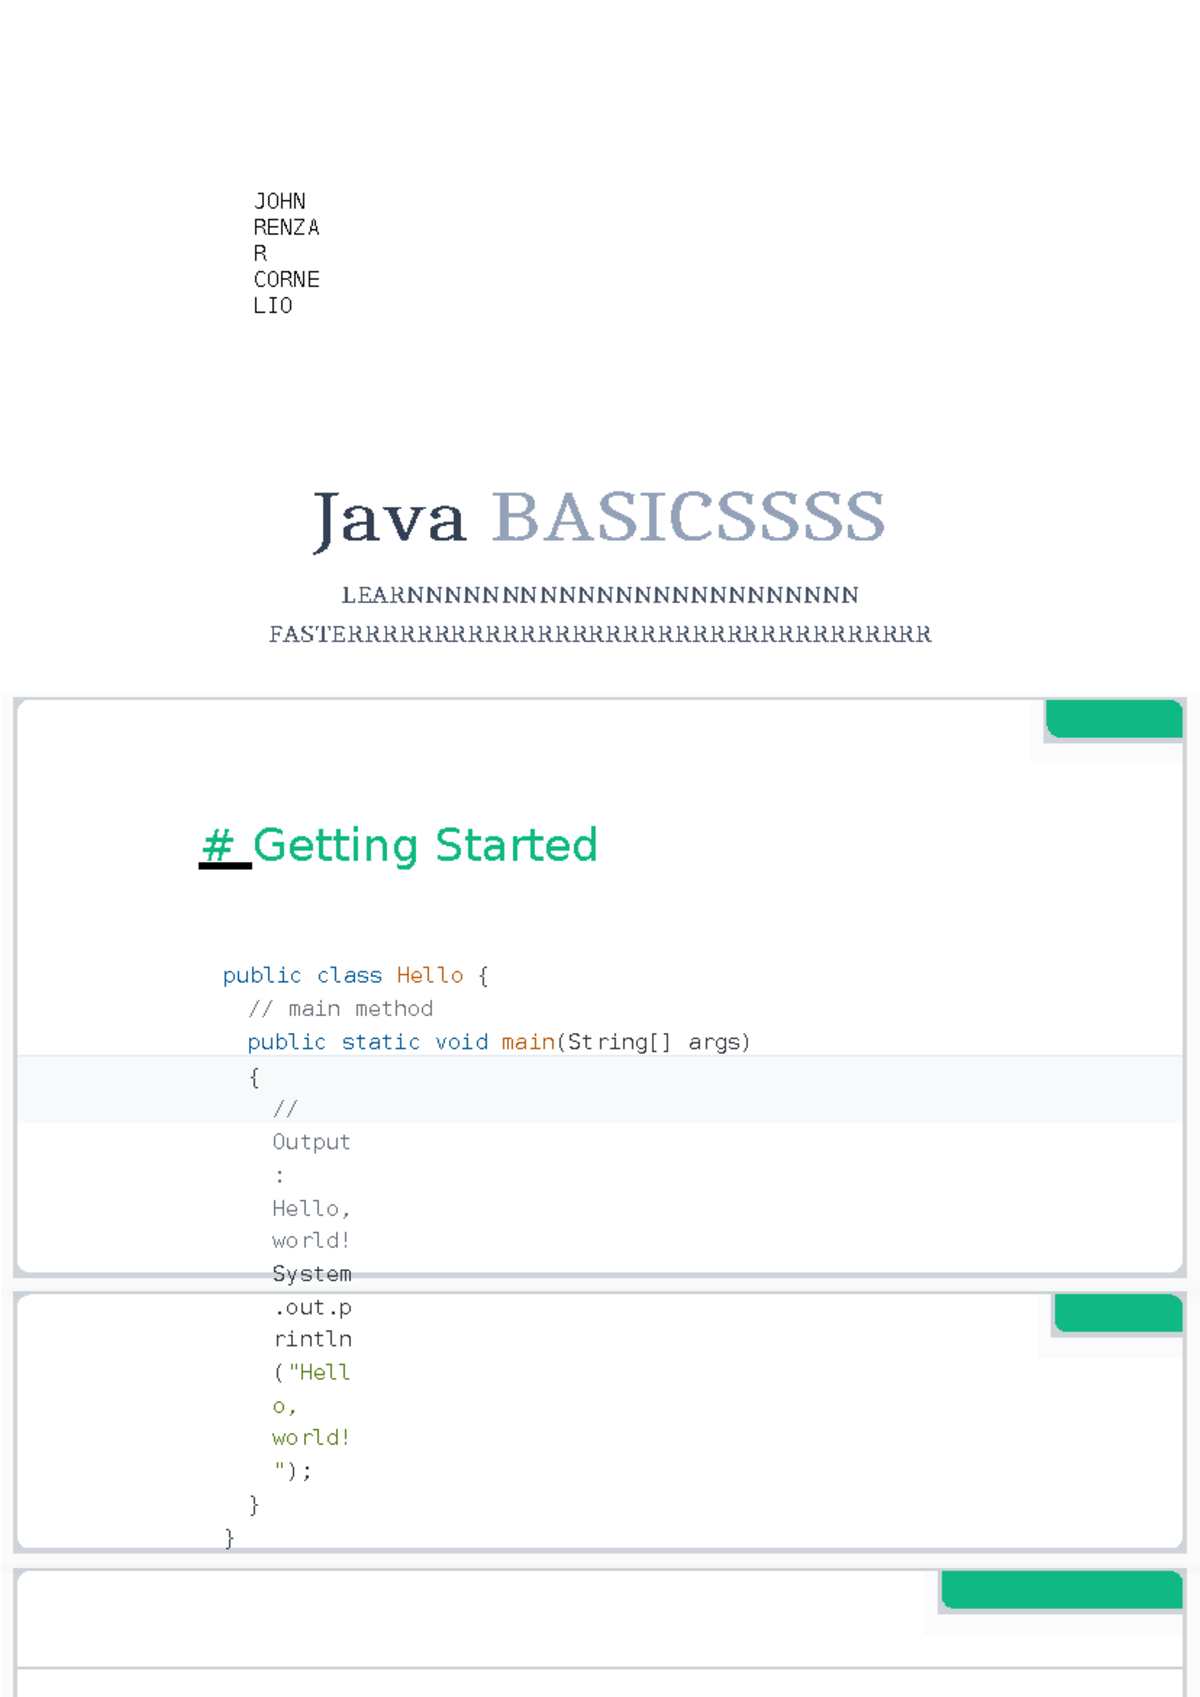The height and width of the screenshot is (1697, 1200).
Task: Click the "System" code text
Action: click(312, 1274)
